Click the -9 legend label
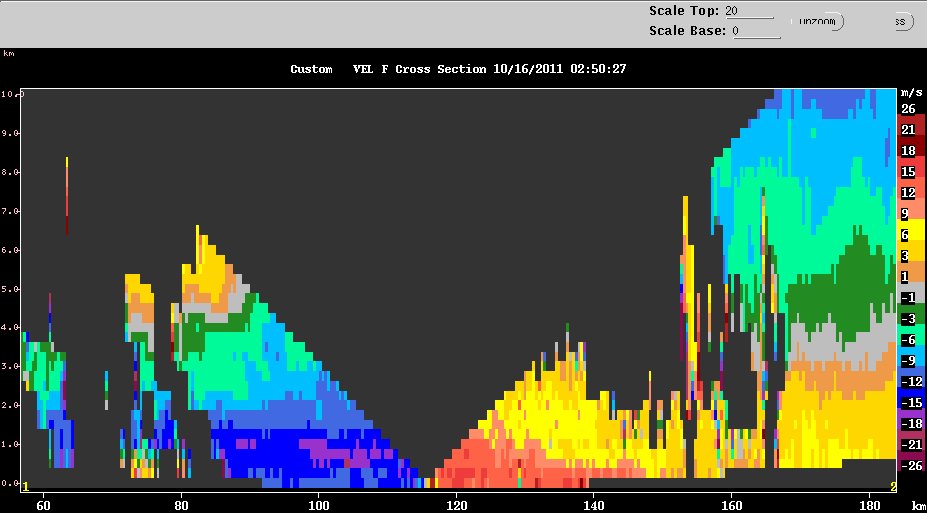 pos(908,361)
